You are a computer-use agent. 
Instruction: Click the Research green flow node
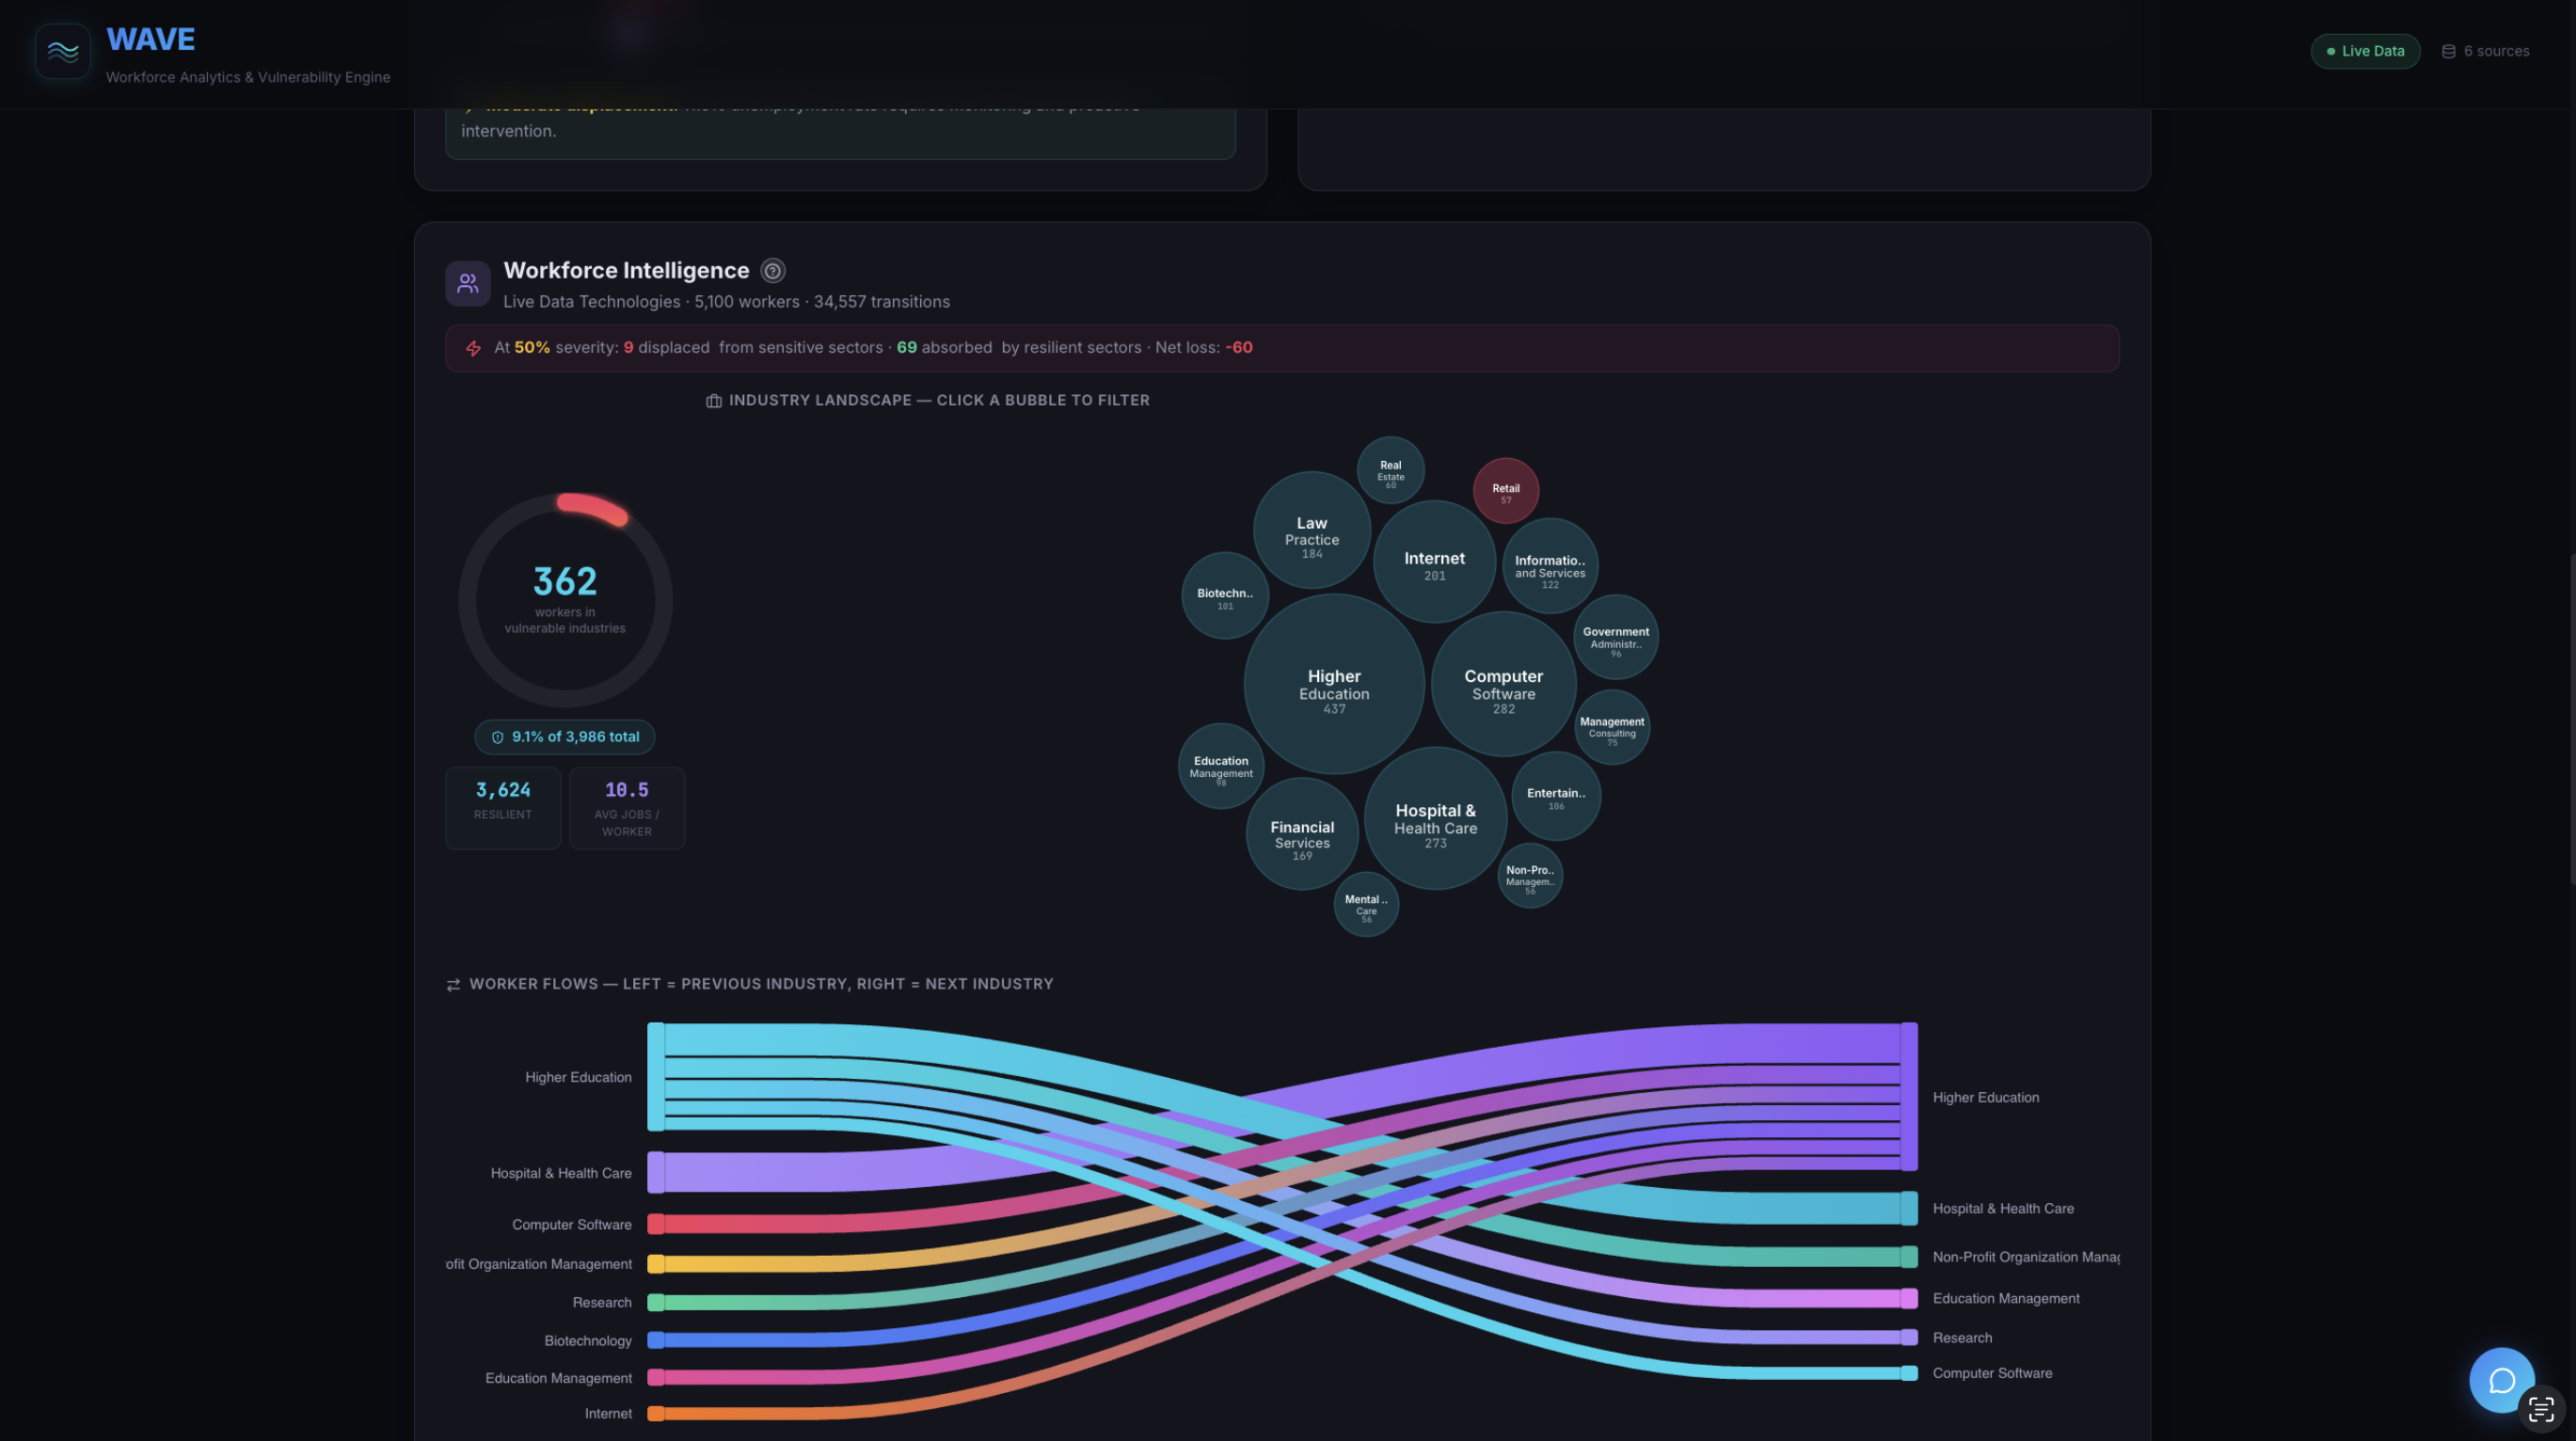click(x=655, y=1302)
